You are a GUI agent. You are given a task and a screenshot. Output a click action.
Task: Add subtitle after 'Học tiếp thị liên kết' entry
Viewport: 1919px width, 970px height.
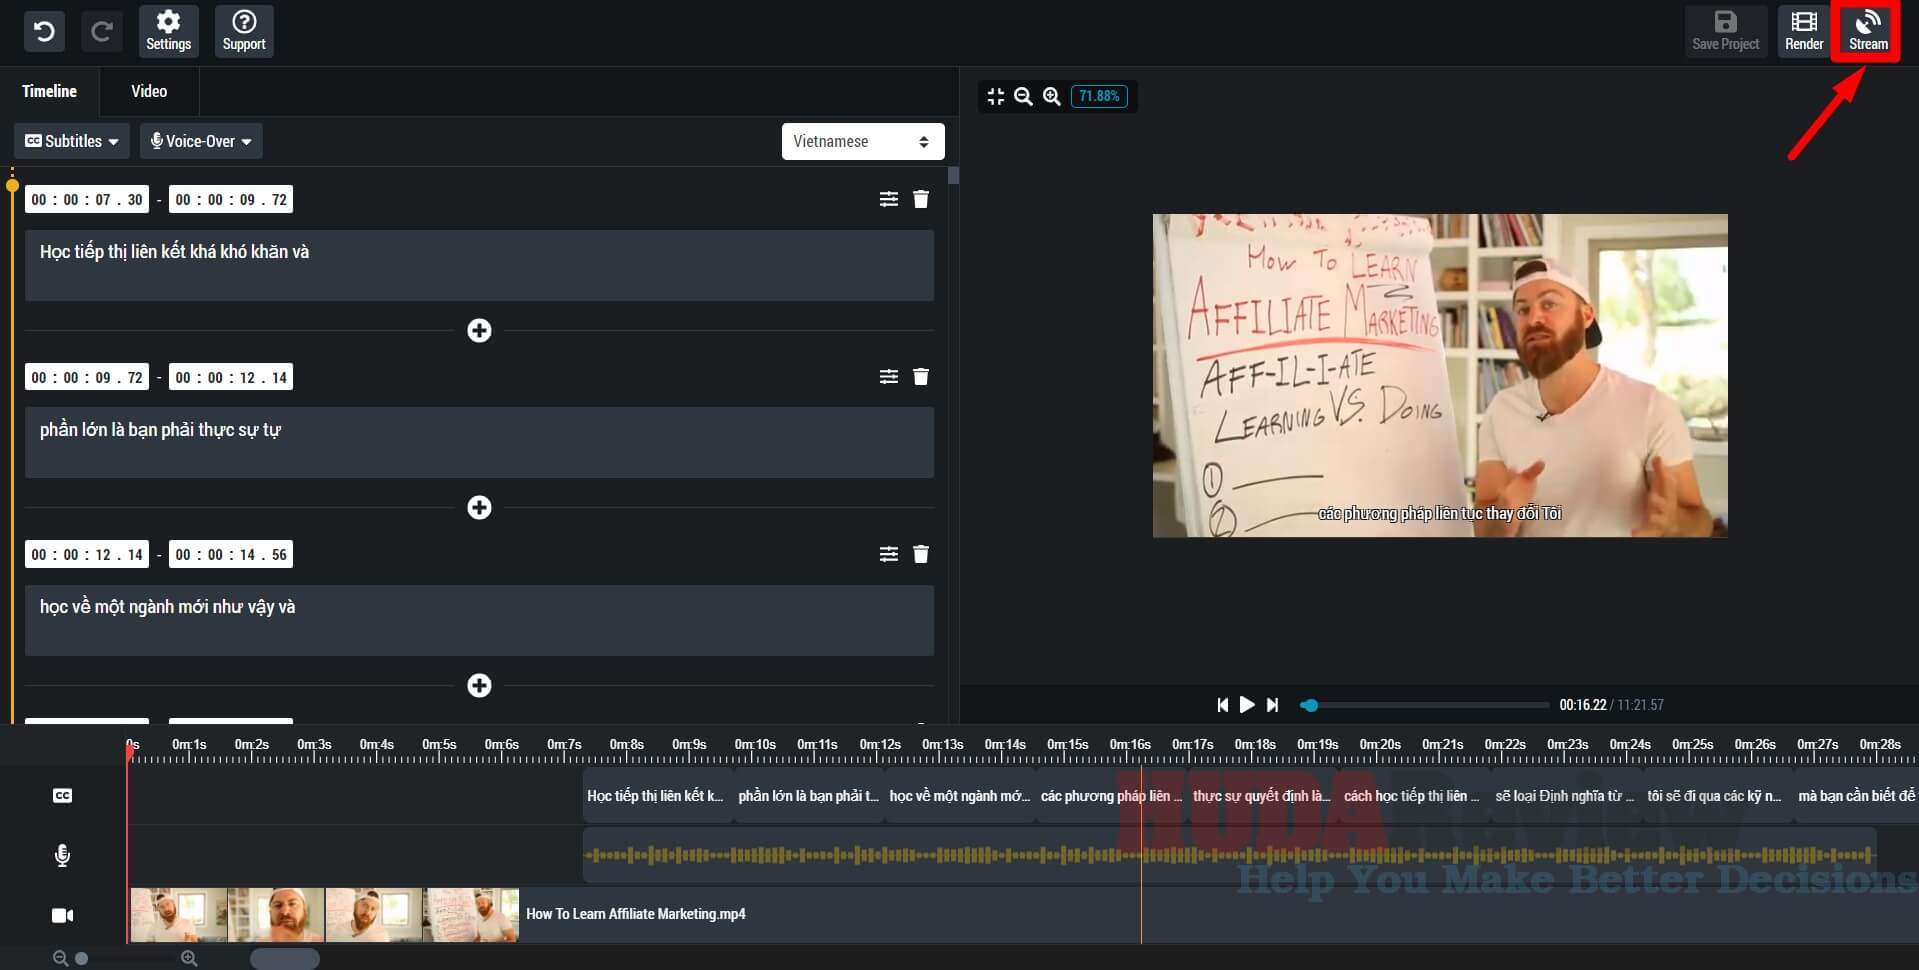[x=479, y=330]
